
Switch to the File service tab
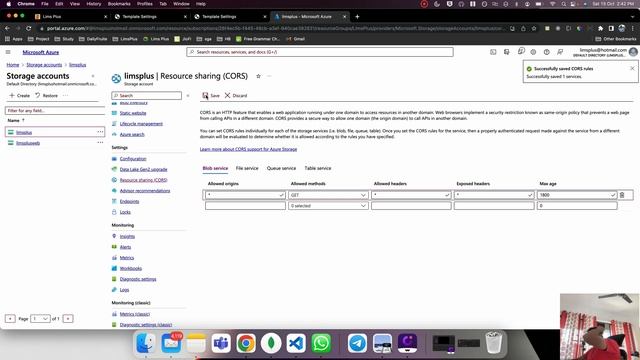[x=247, y=168]
